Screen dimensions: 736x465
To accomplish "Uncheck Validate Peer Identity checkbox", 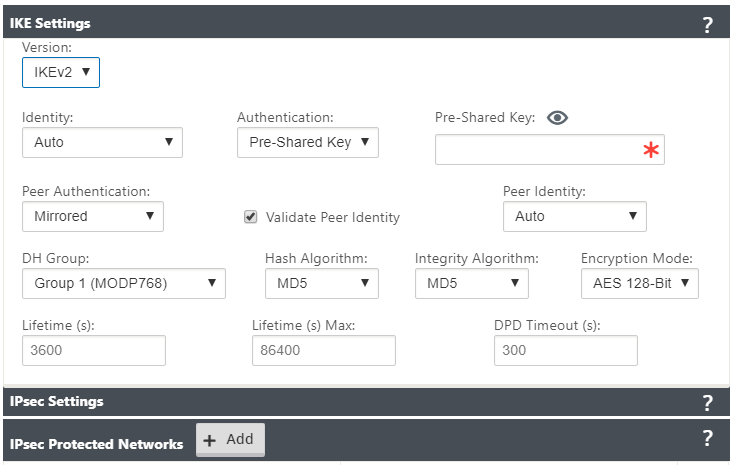I will pyautogui.click(x=251, y=217).
